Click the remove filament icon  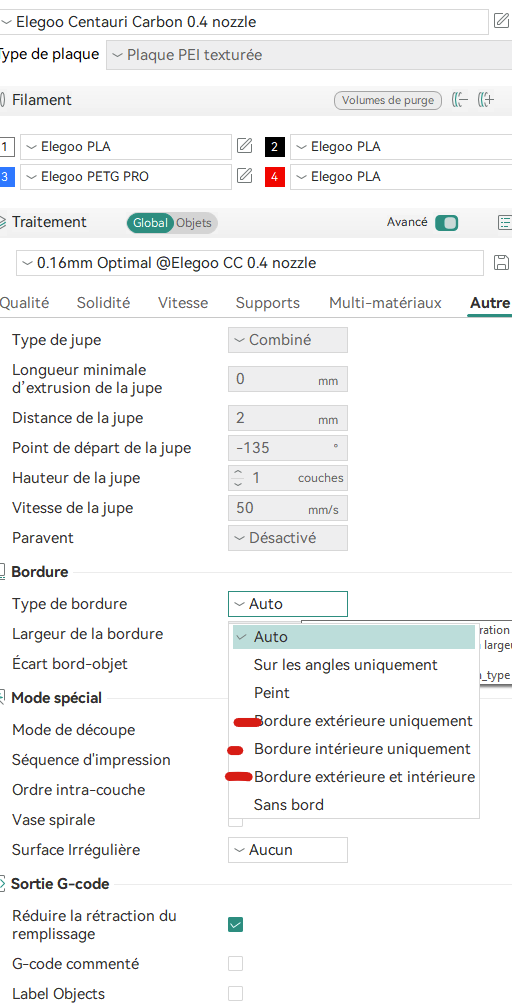pyautogui.click(x=460, y=100)
